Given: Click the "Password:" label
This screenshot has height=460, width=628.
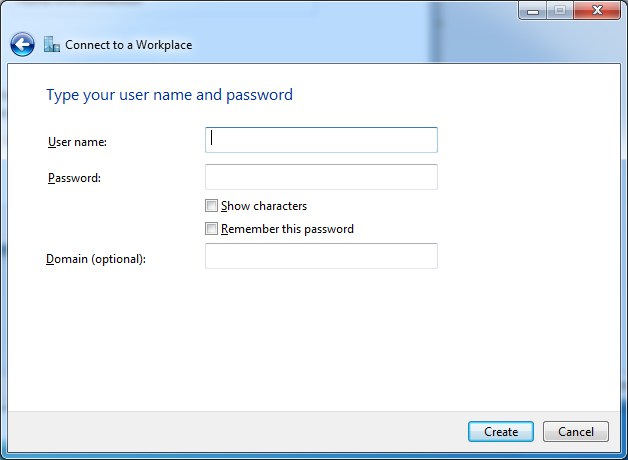Looking at the screenshot, I should coord(75,178).
